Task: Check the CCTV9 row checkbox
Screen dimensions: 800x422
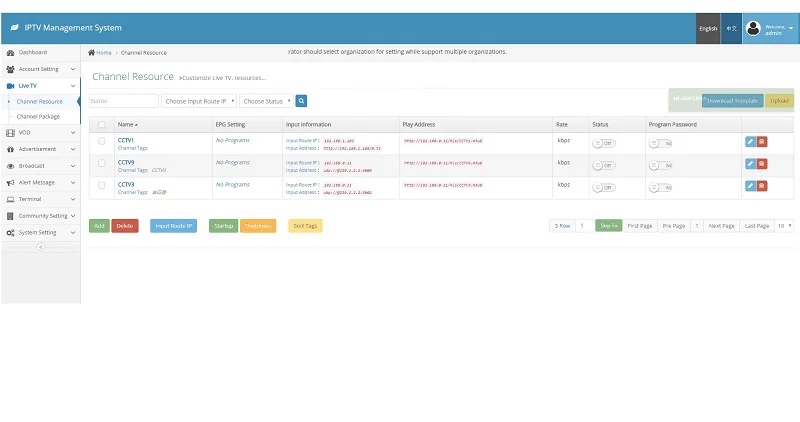Action: [102, 163]
